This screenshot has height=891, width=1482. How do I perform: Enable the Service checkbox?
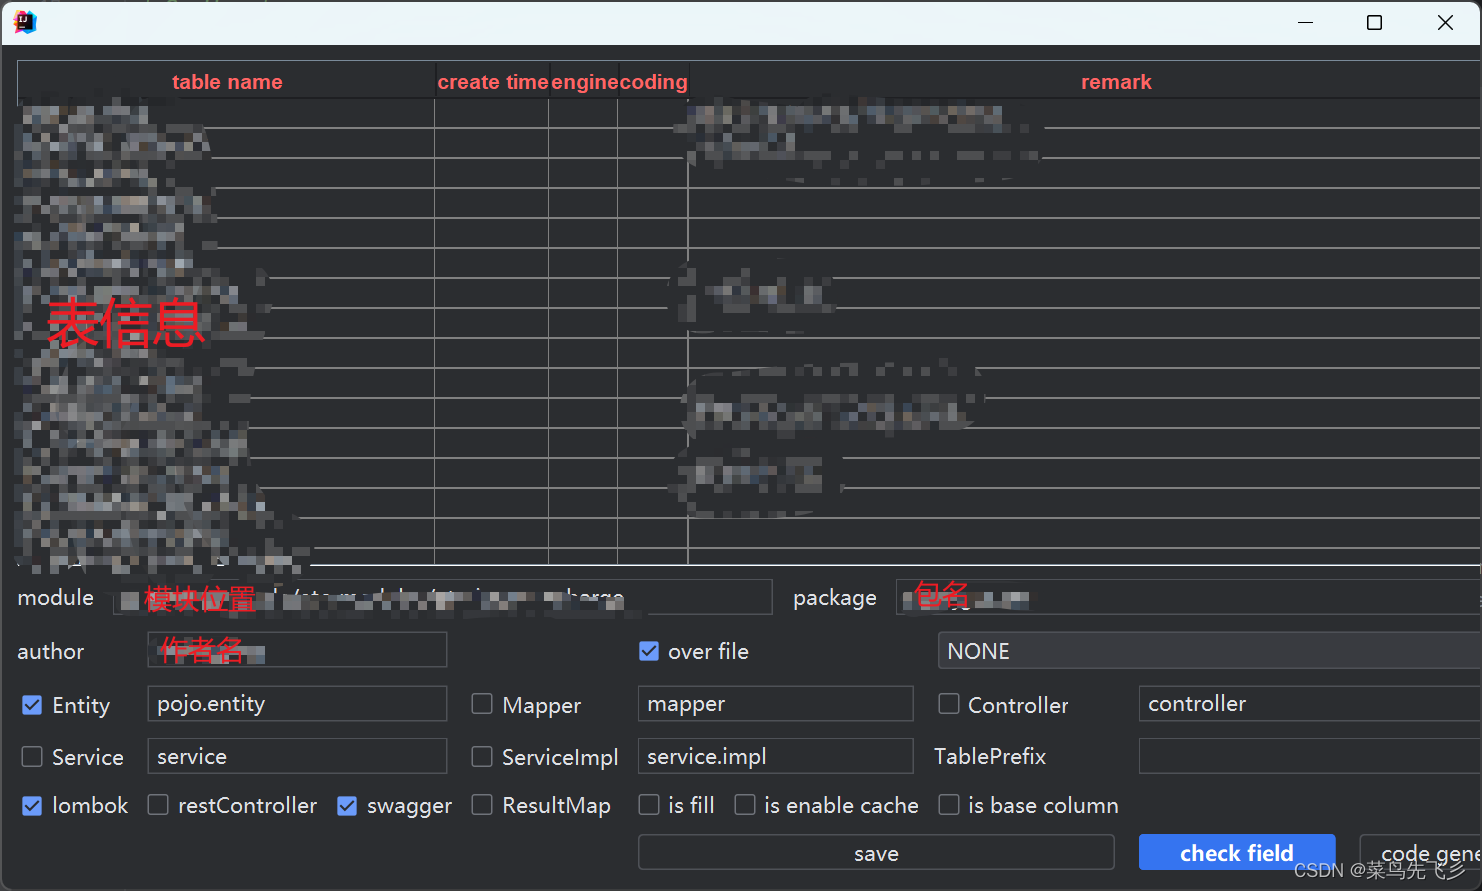[31, 756]
